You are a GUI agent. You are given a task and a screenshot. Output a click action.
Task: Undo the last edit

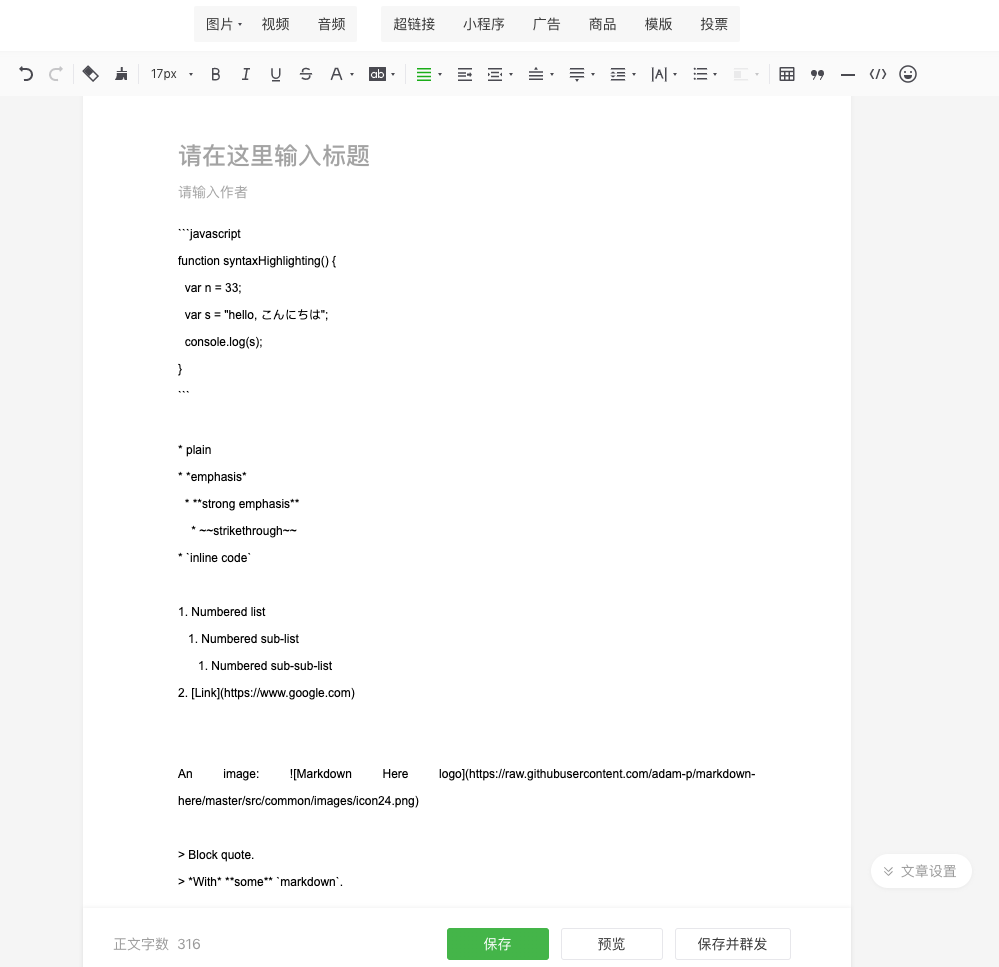pos(25,74)
